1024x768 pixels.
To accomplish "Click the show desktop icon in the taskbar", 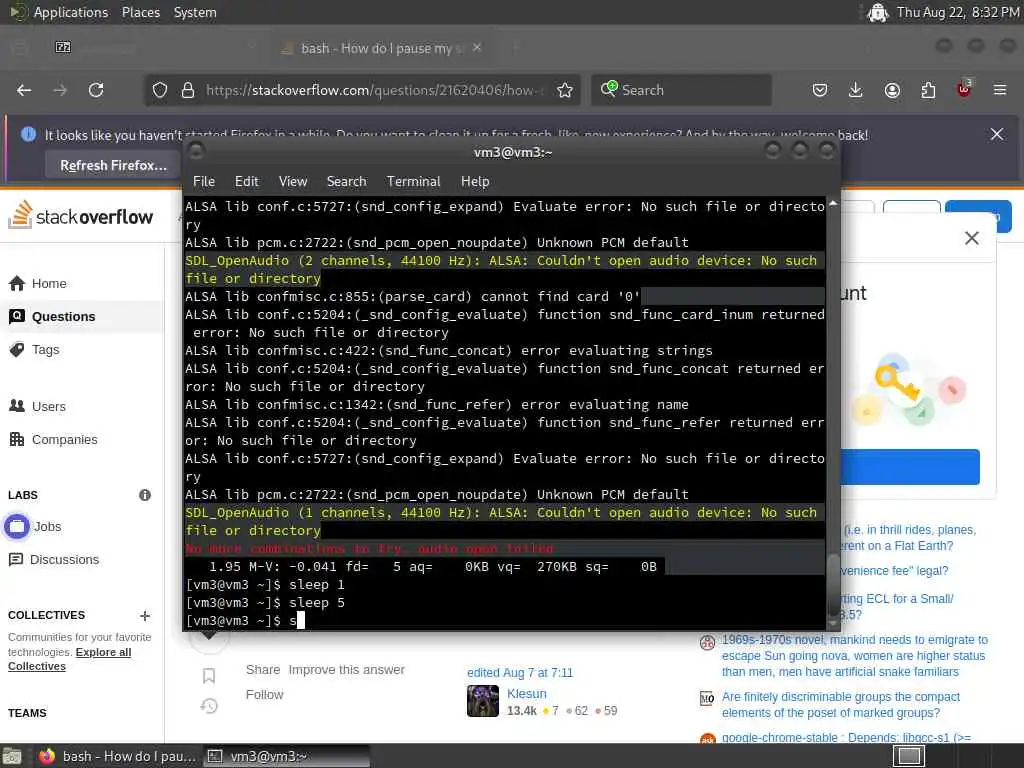I will (12, 756).
